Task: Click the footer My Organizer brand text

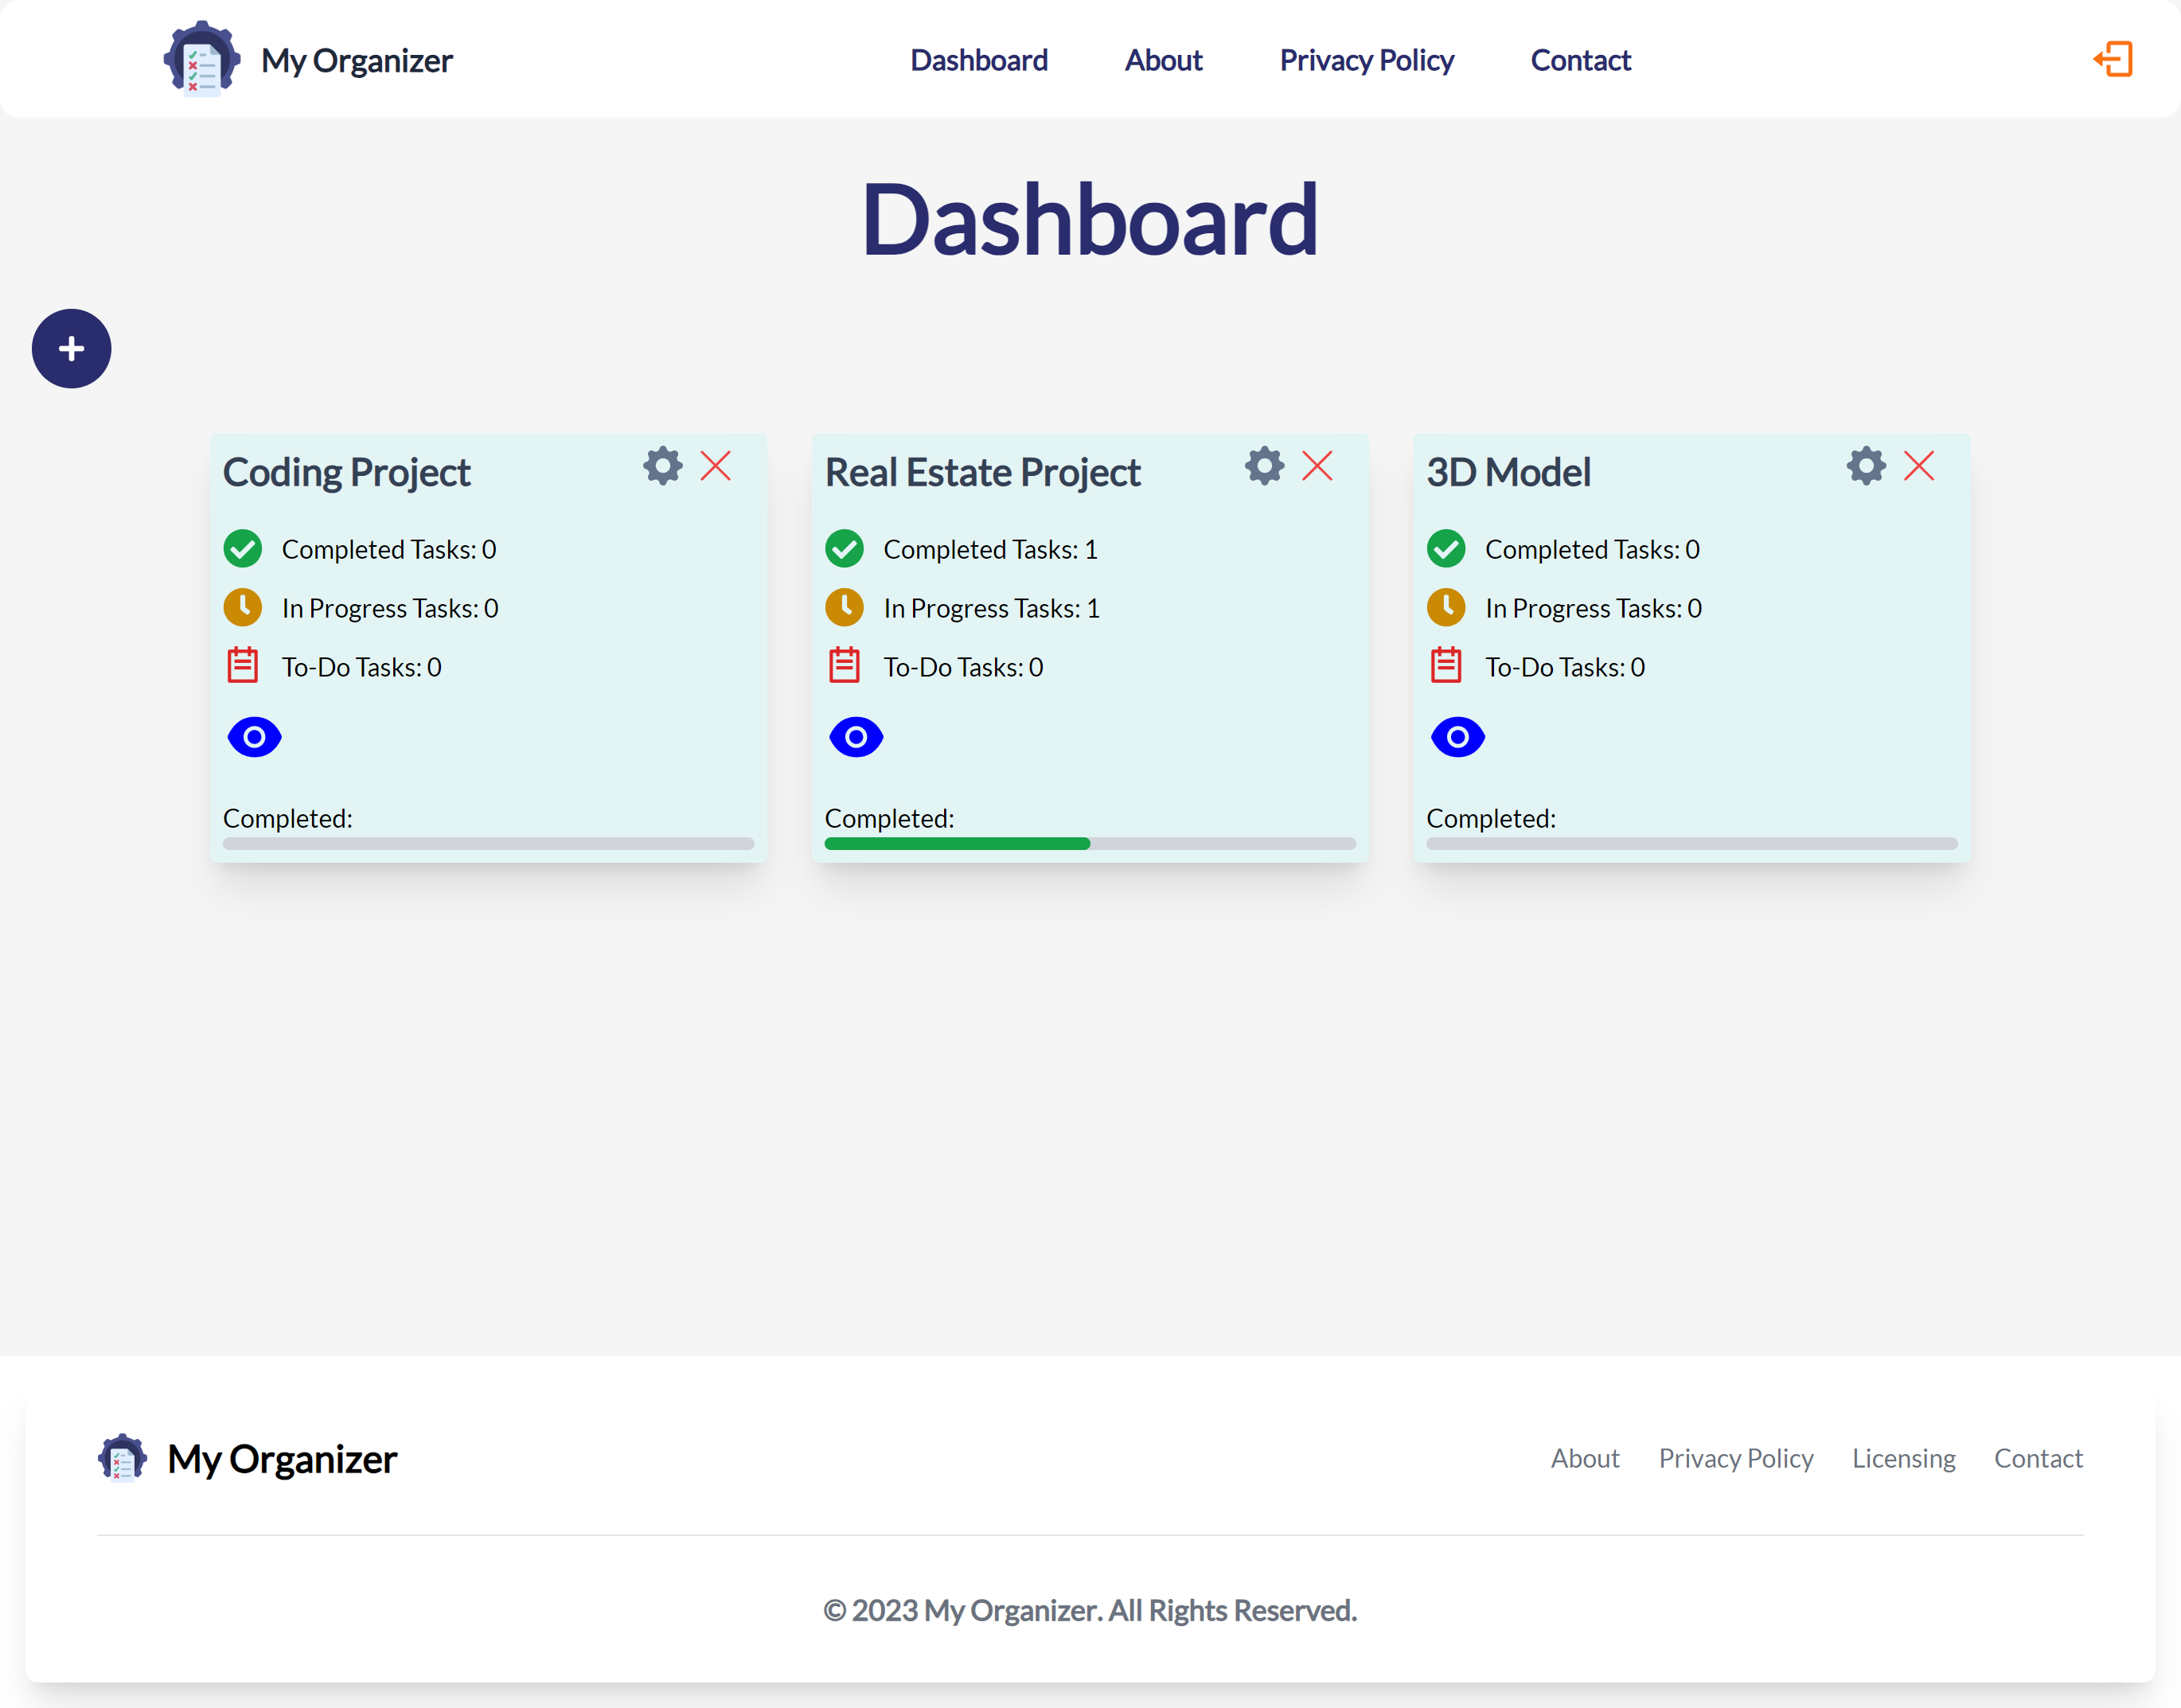Action: 282,1459
